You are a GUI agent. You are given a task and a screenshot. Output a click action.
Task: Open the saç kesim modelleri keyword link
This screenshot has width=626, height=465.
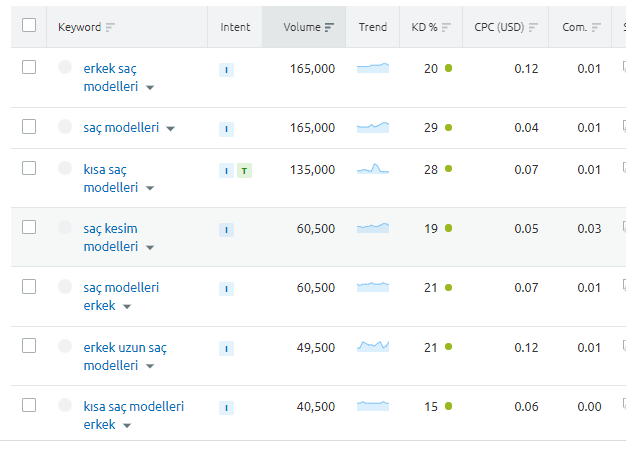(111, 237)
